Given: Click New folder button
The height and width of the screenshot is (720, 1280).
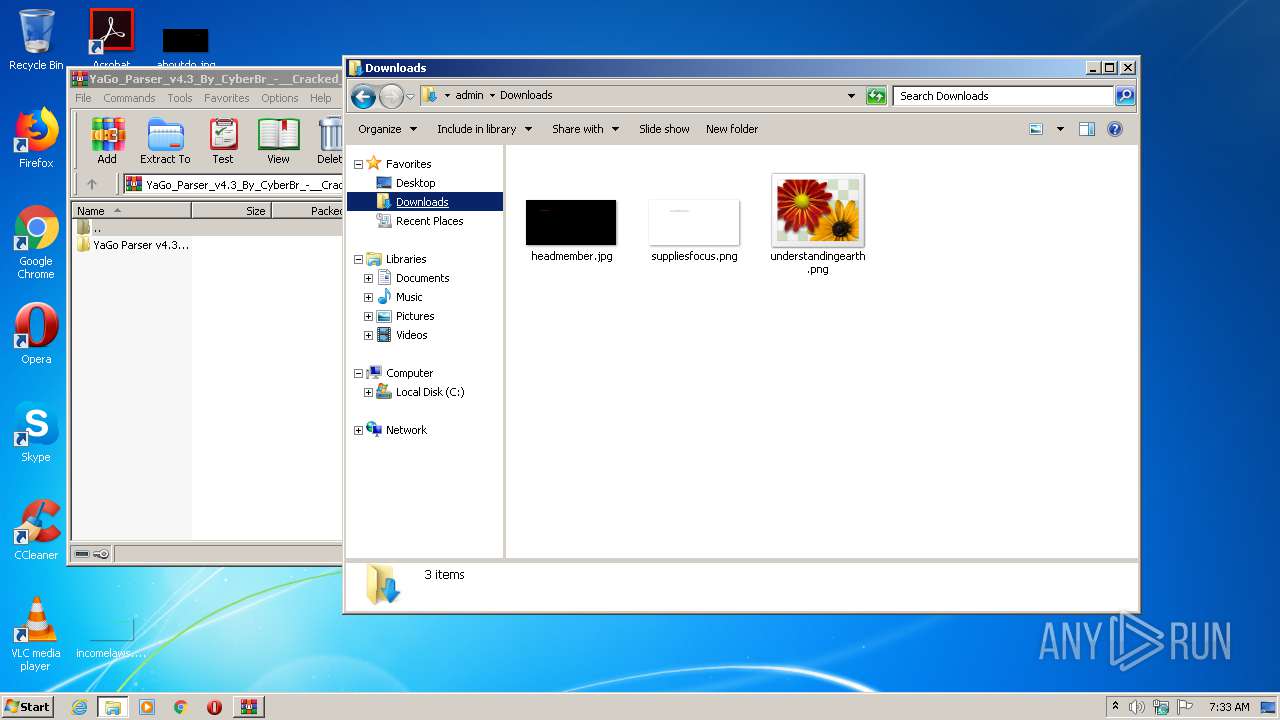Looking at the screenshot, I should click(732, 129).
